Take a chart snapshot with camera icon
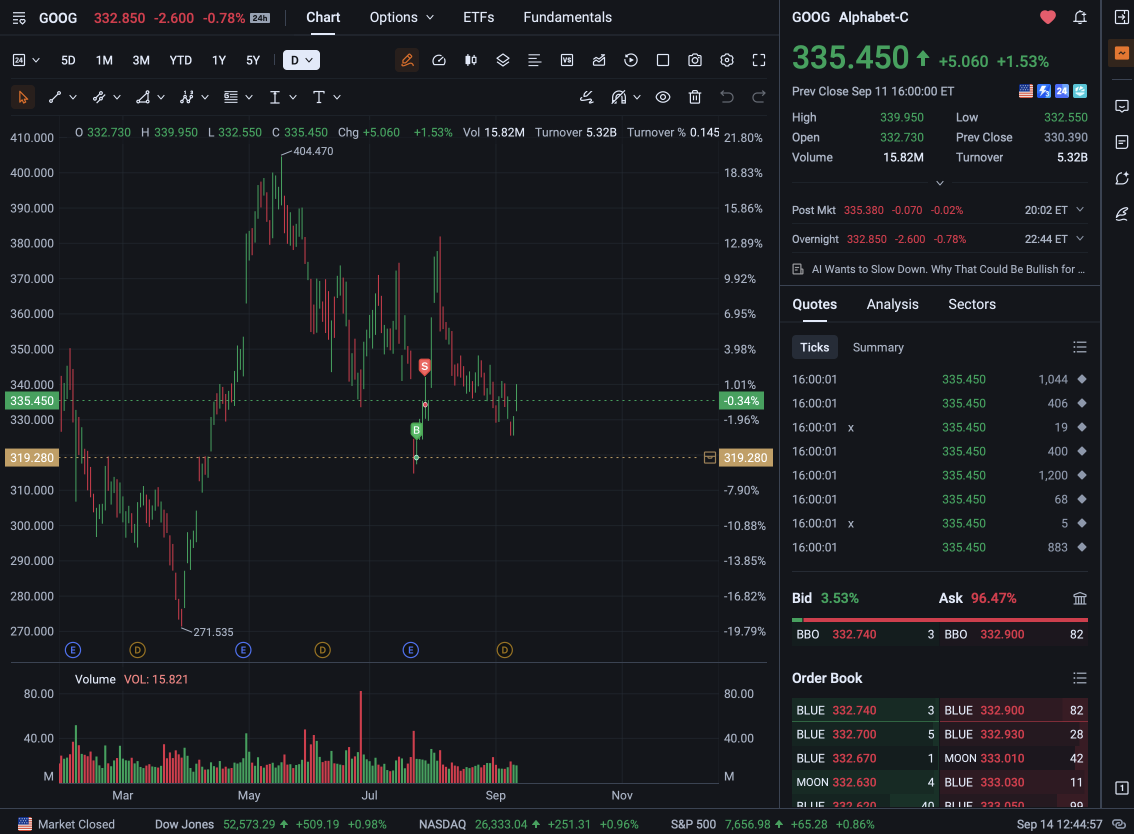The height and width of the screenshot is (834, 1134). coord(695,60)
